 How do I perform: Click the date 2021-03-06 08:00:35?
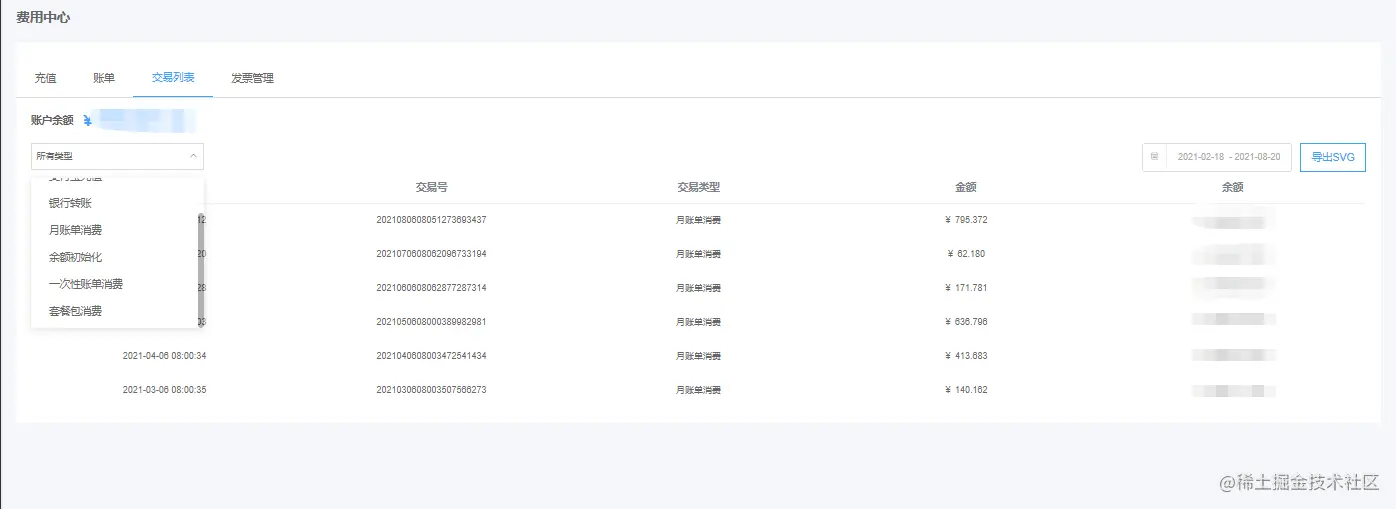[x=164, y=389]
